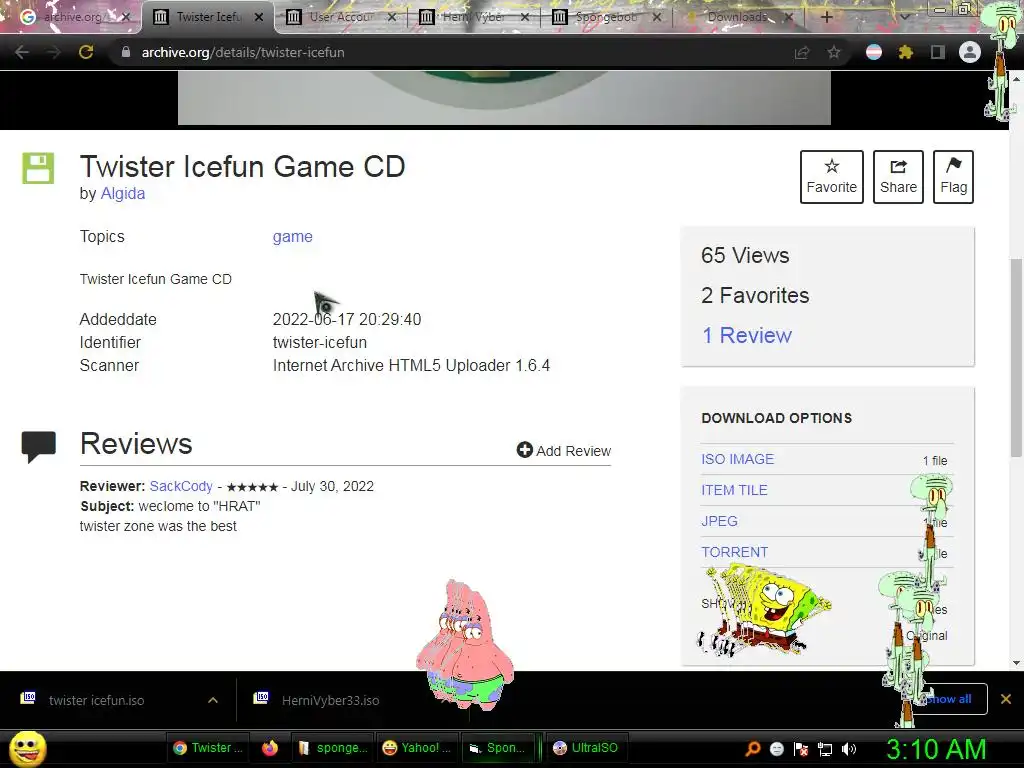1024x768 pixels.
Task: Click the 65 Views text
Action: 745,255
